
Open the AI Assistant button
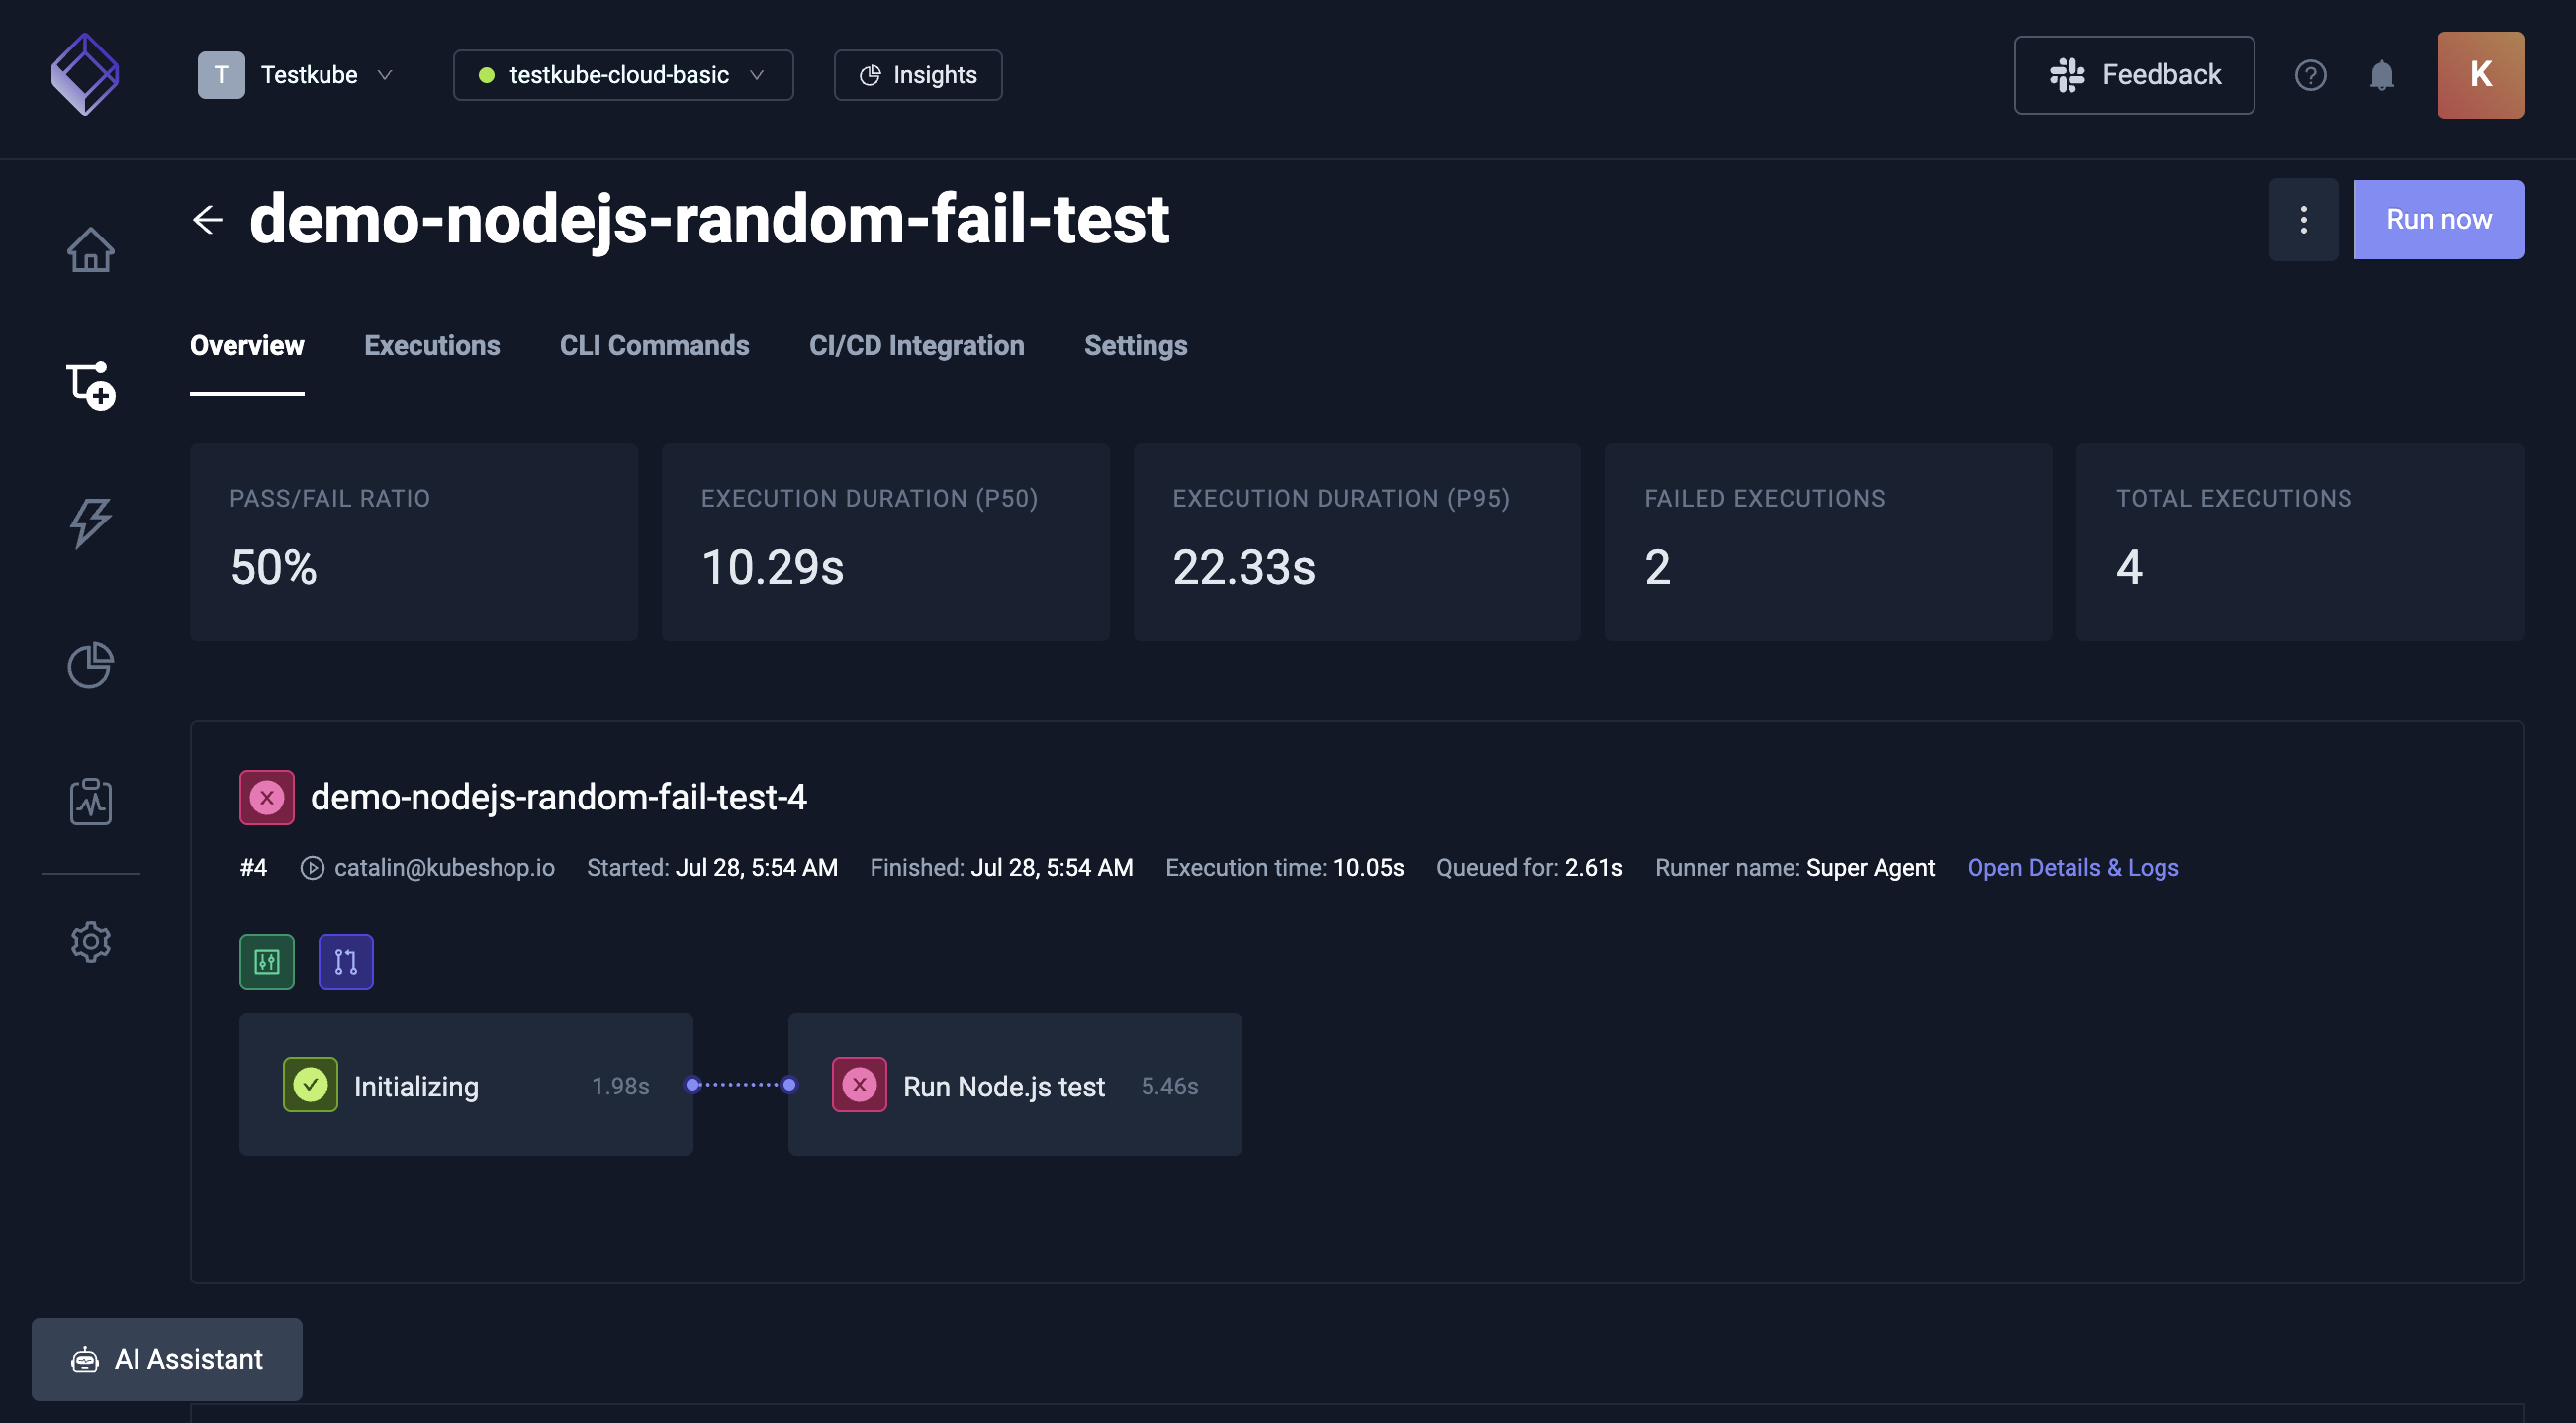point(167,1358)
